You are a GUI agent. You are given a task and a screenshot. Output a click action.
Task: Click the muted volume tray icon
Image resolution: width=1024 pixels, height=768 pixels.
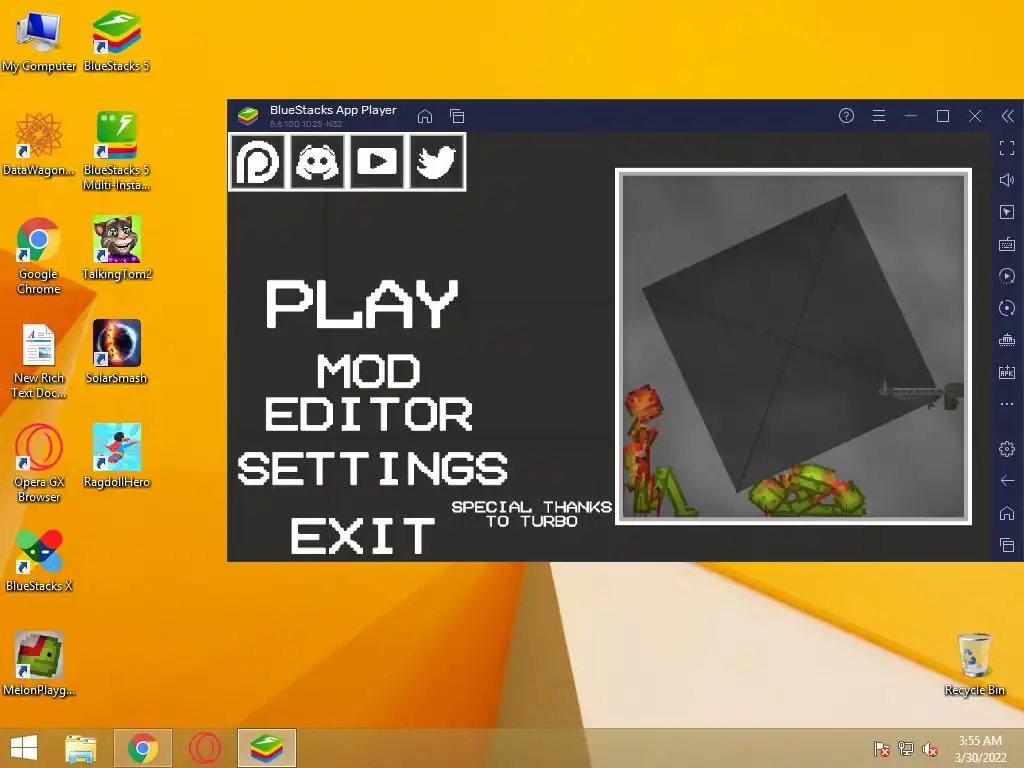(930, 748)
